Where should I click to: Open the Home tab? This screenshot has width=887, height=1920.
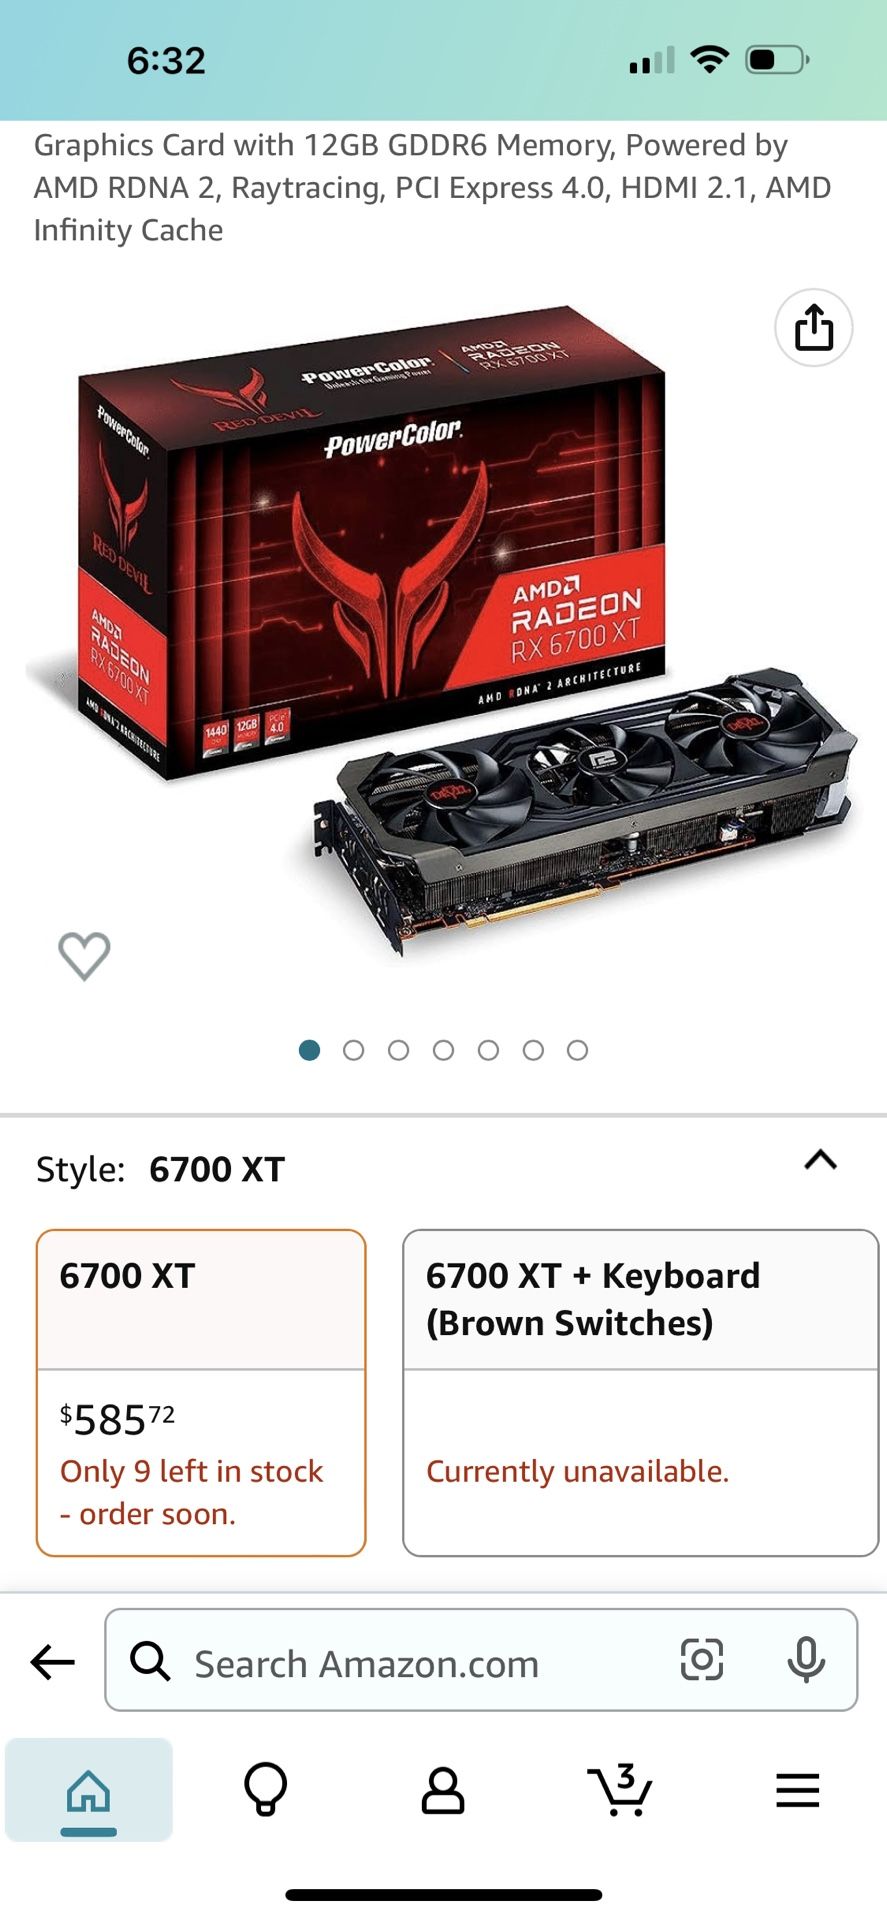point(89,1790)
